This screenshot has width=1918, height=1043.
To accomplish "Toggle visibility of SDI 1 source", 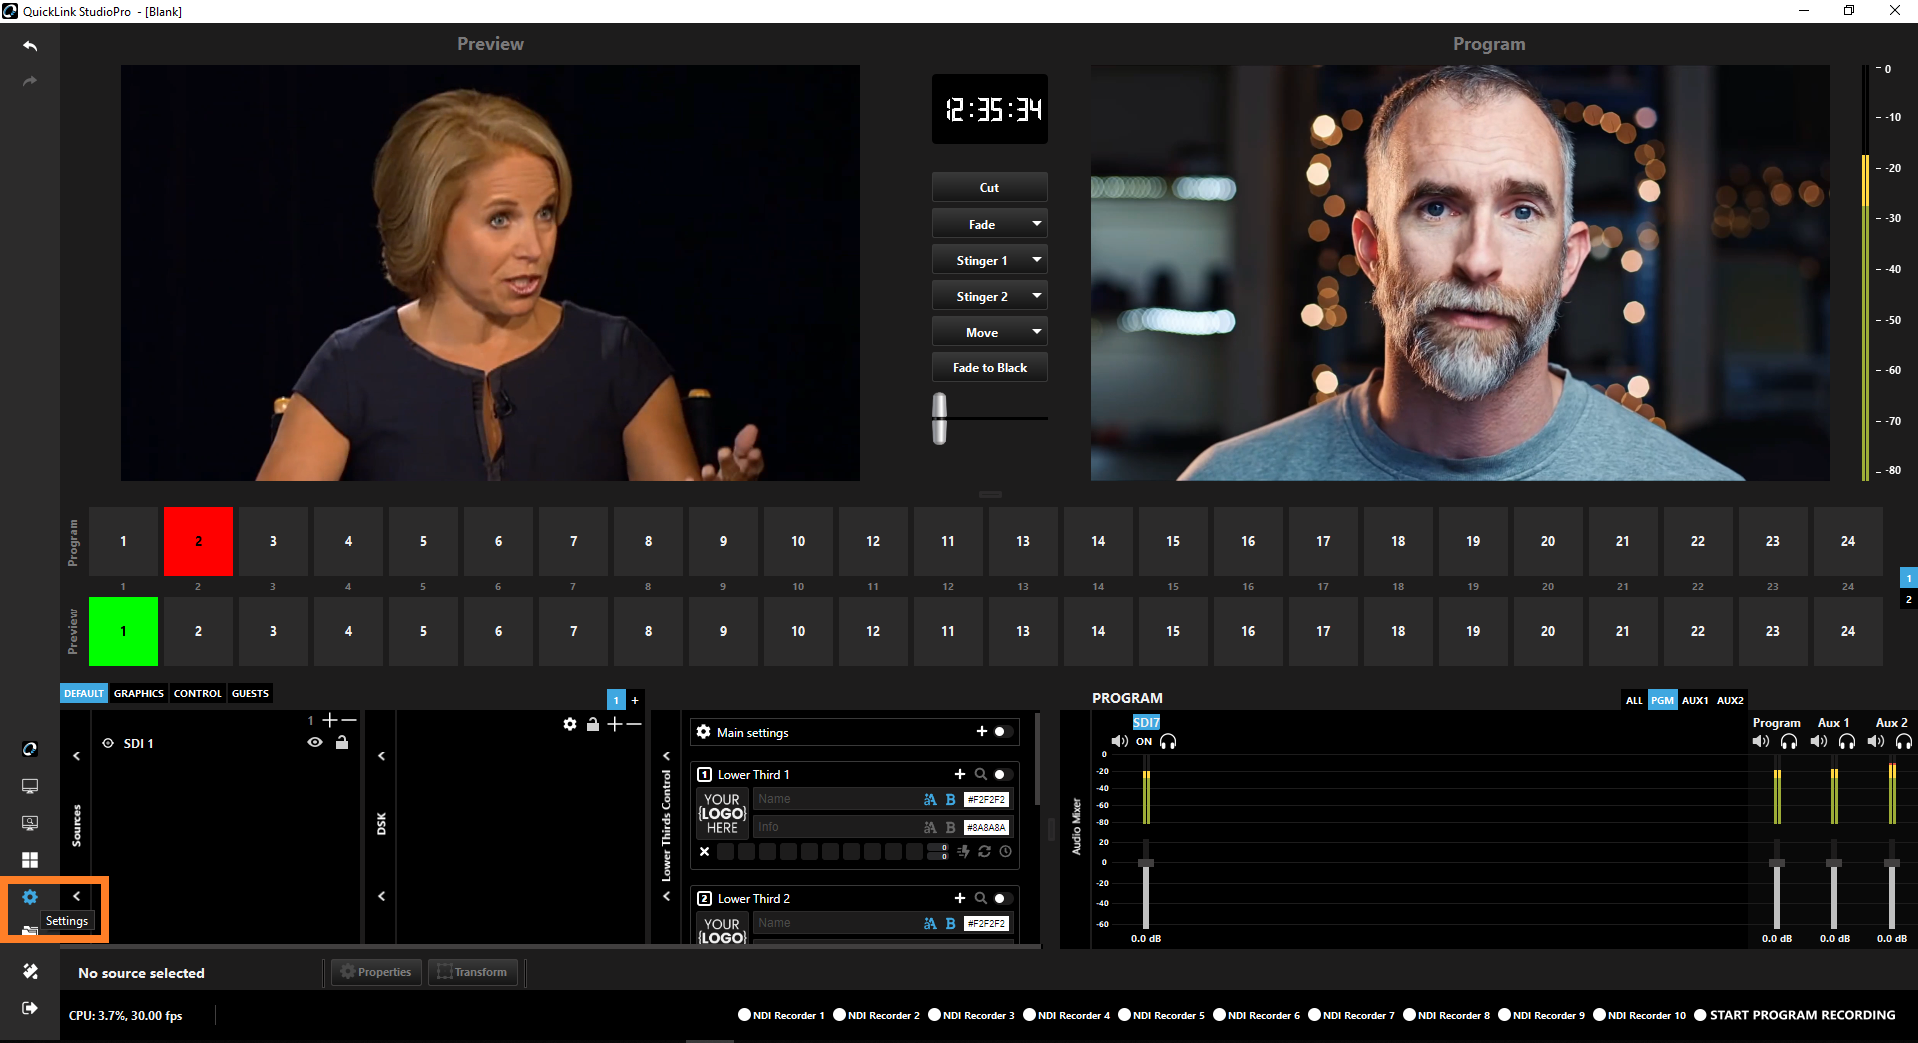I will coord(315,743).
